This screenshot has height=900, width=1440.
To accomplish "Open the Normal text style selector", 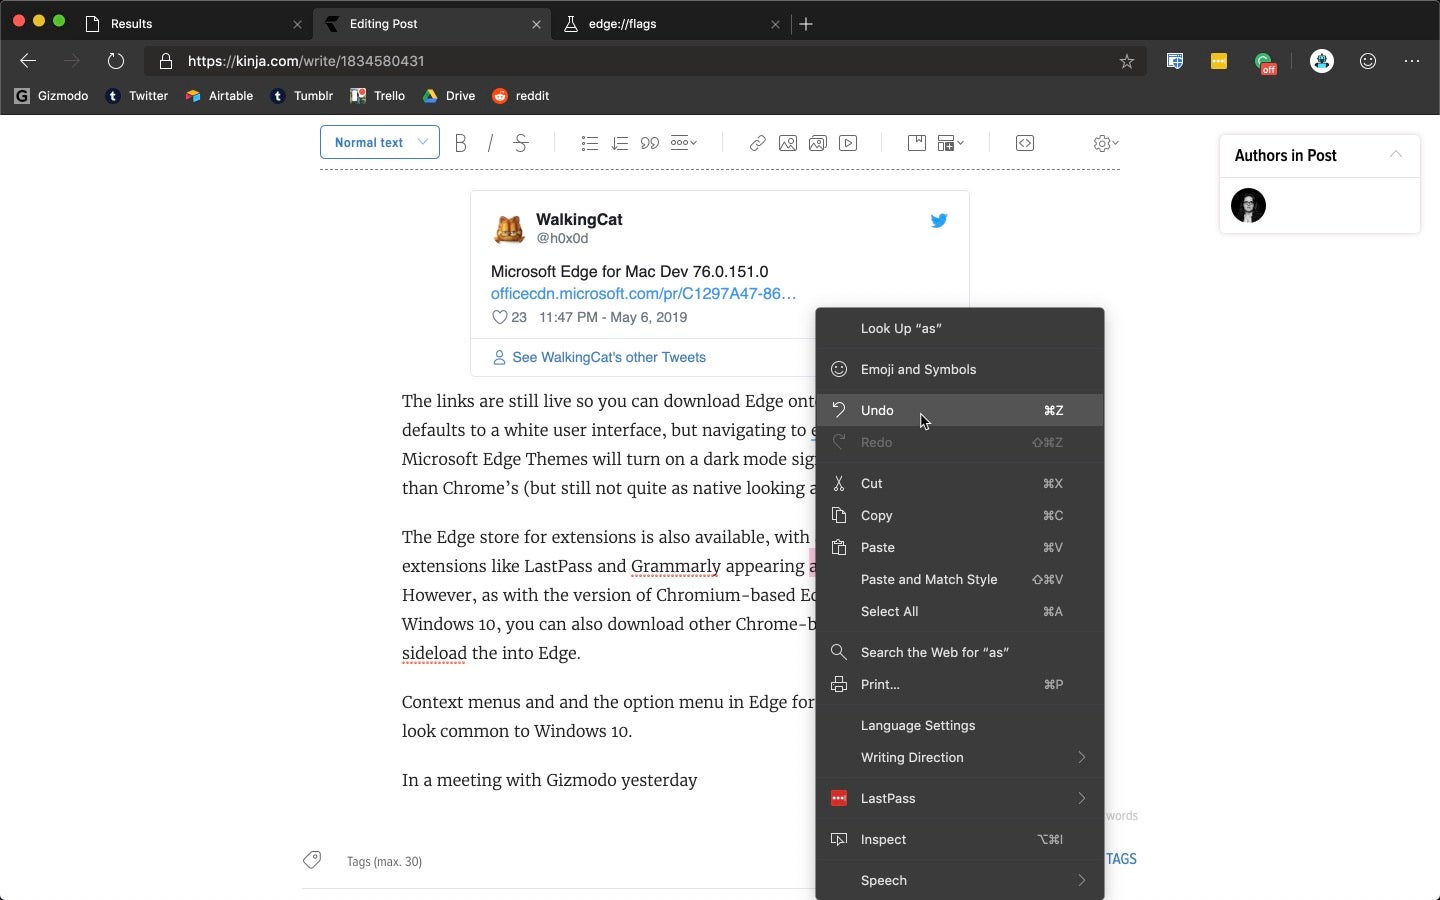I will 379,142.
